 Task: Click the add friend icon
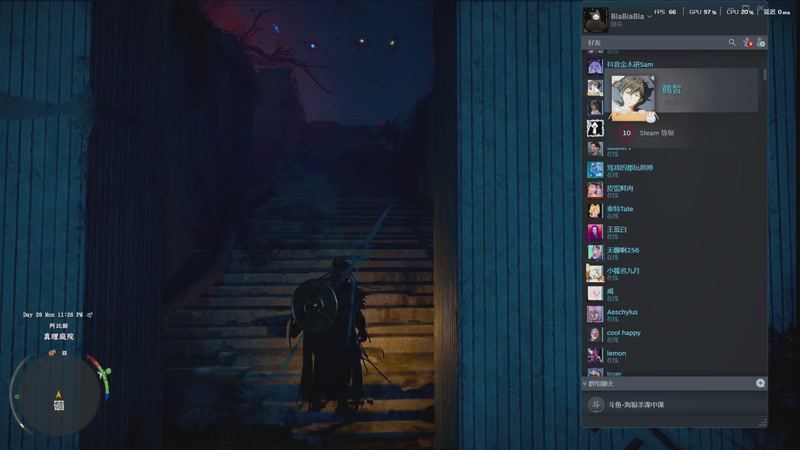761,42
